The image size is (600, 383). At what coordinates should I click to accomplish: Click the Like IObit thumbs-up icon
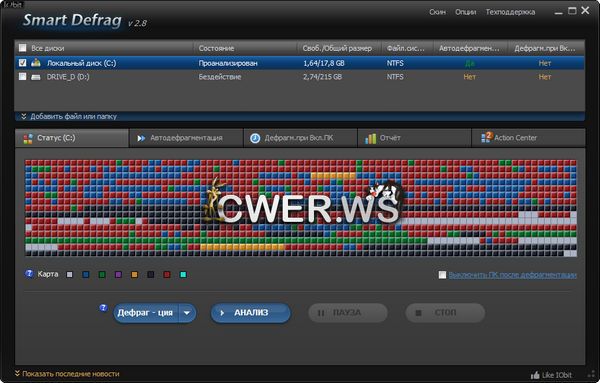pos(535,375)
